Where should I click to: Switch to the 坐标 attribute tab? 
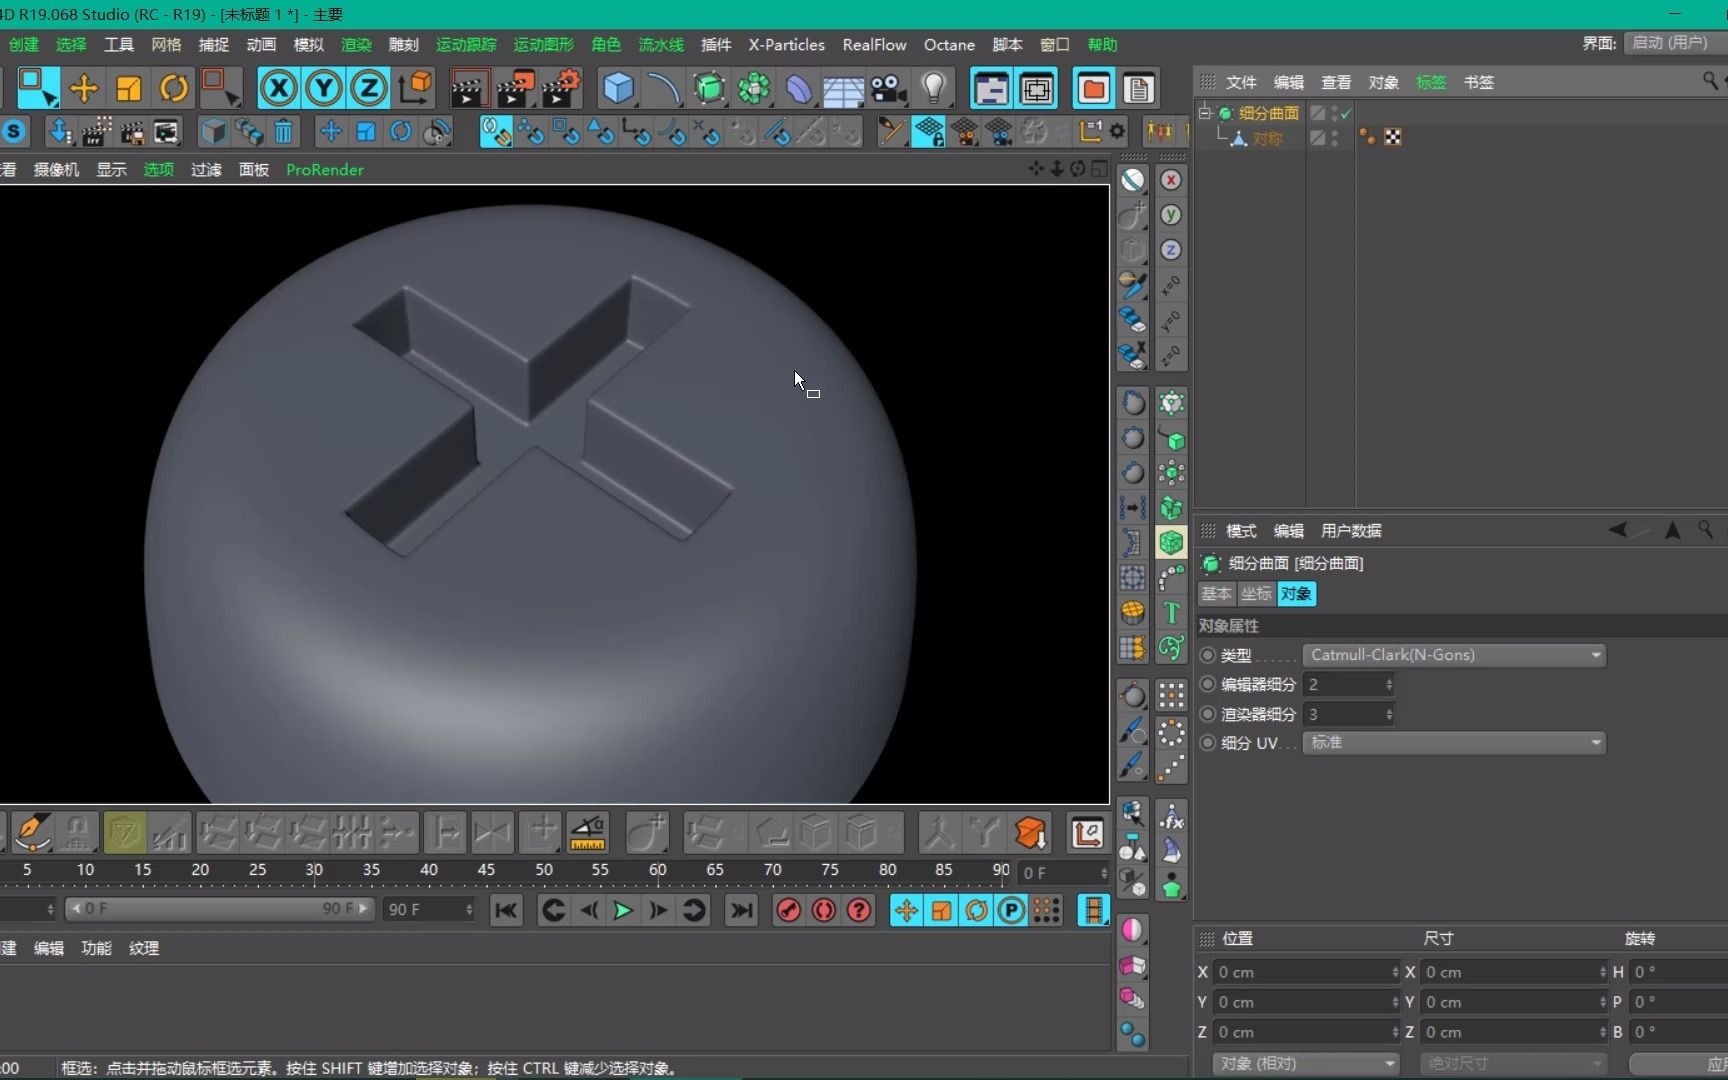pyautogui.click(x=1256, y=593)
